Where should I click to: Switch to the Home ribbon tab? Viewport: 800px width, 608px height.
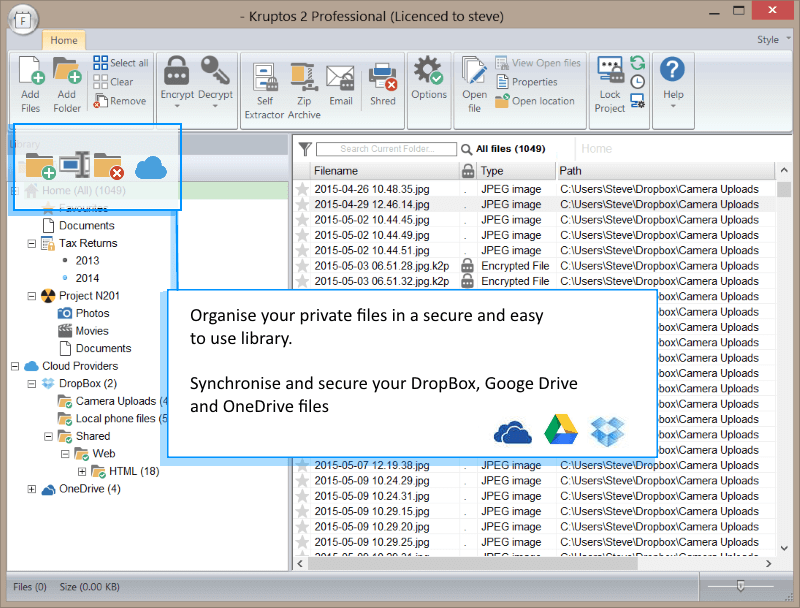pyautogui.click(x=64, y=40)
